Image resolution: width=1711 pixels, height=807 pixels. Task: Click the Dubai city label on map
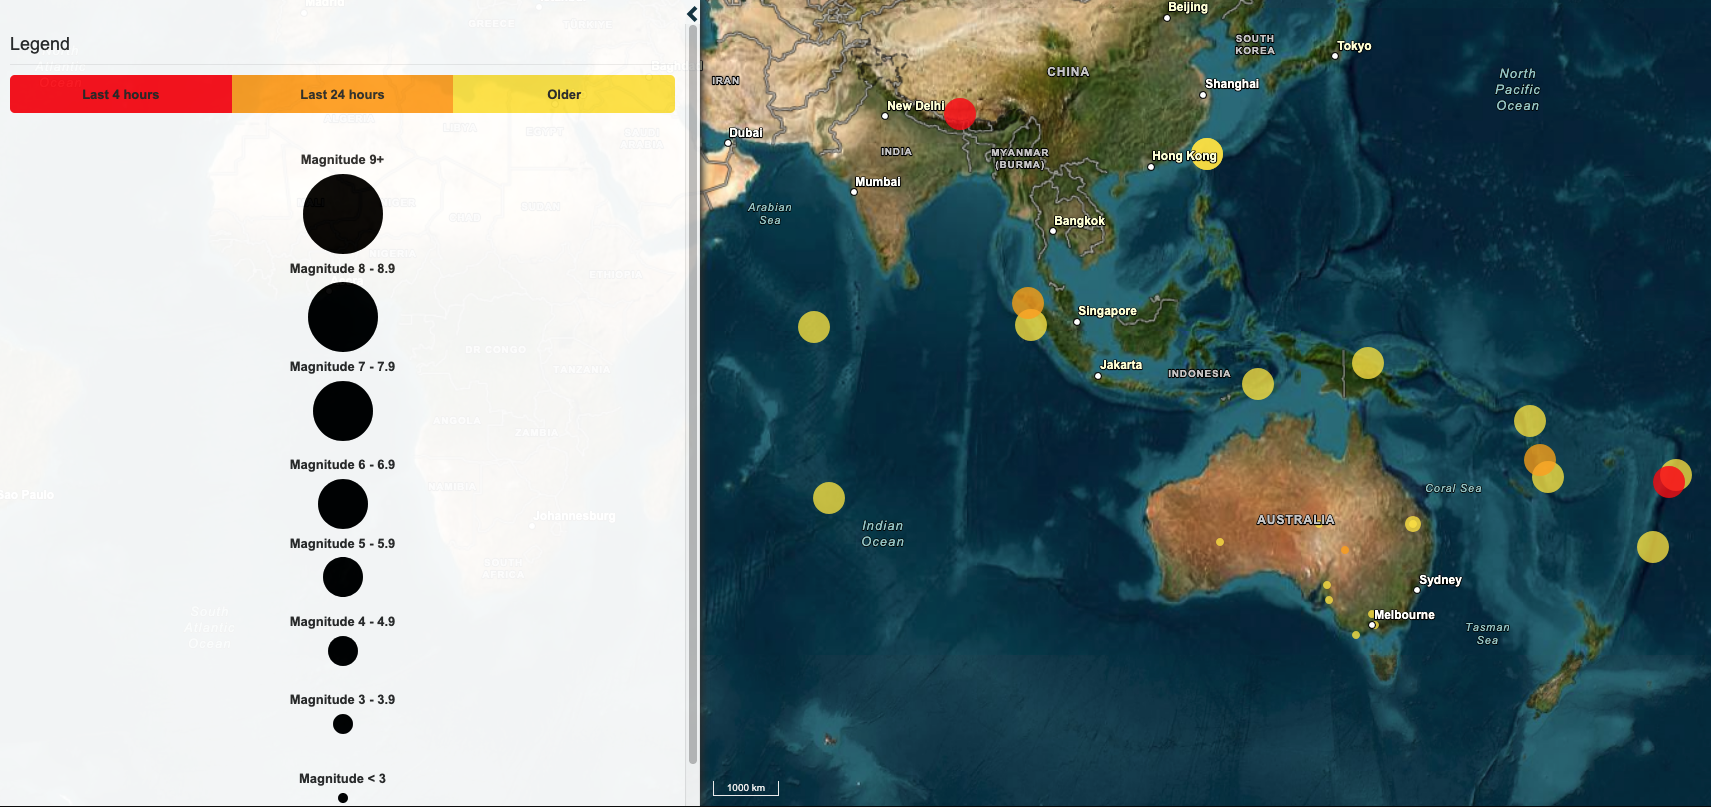pyautogui.click(x=746, y=133)
